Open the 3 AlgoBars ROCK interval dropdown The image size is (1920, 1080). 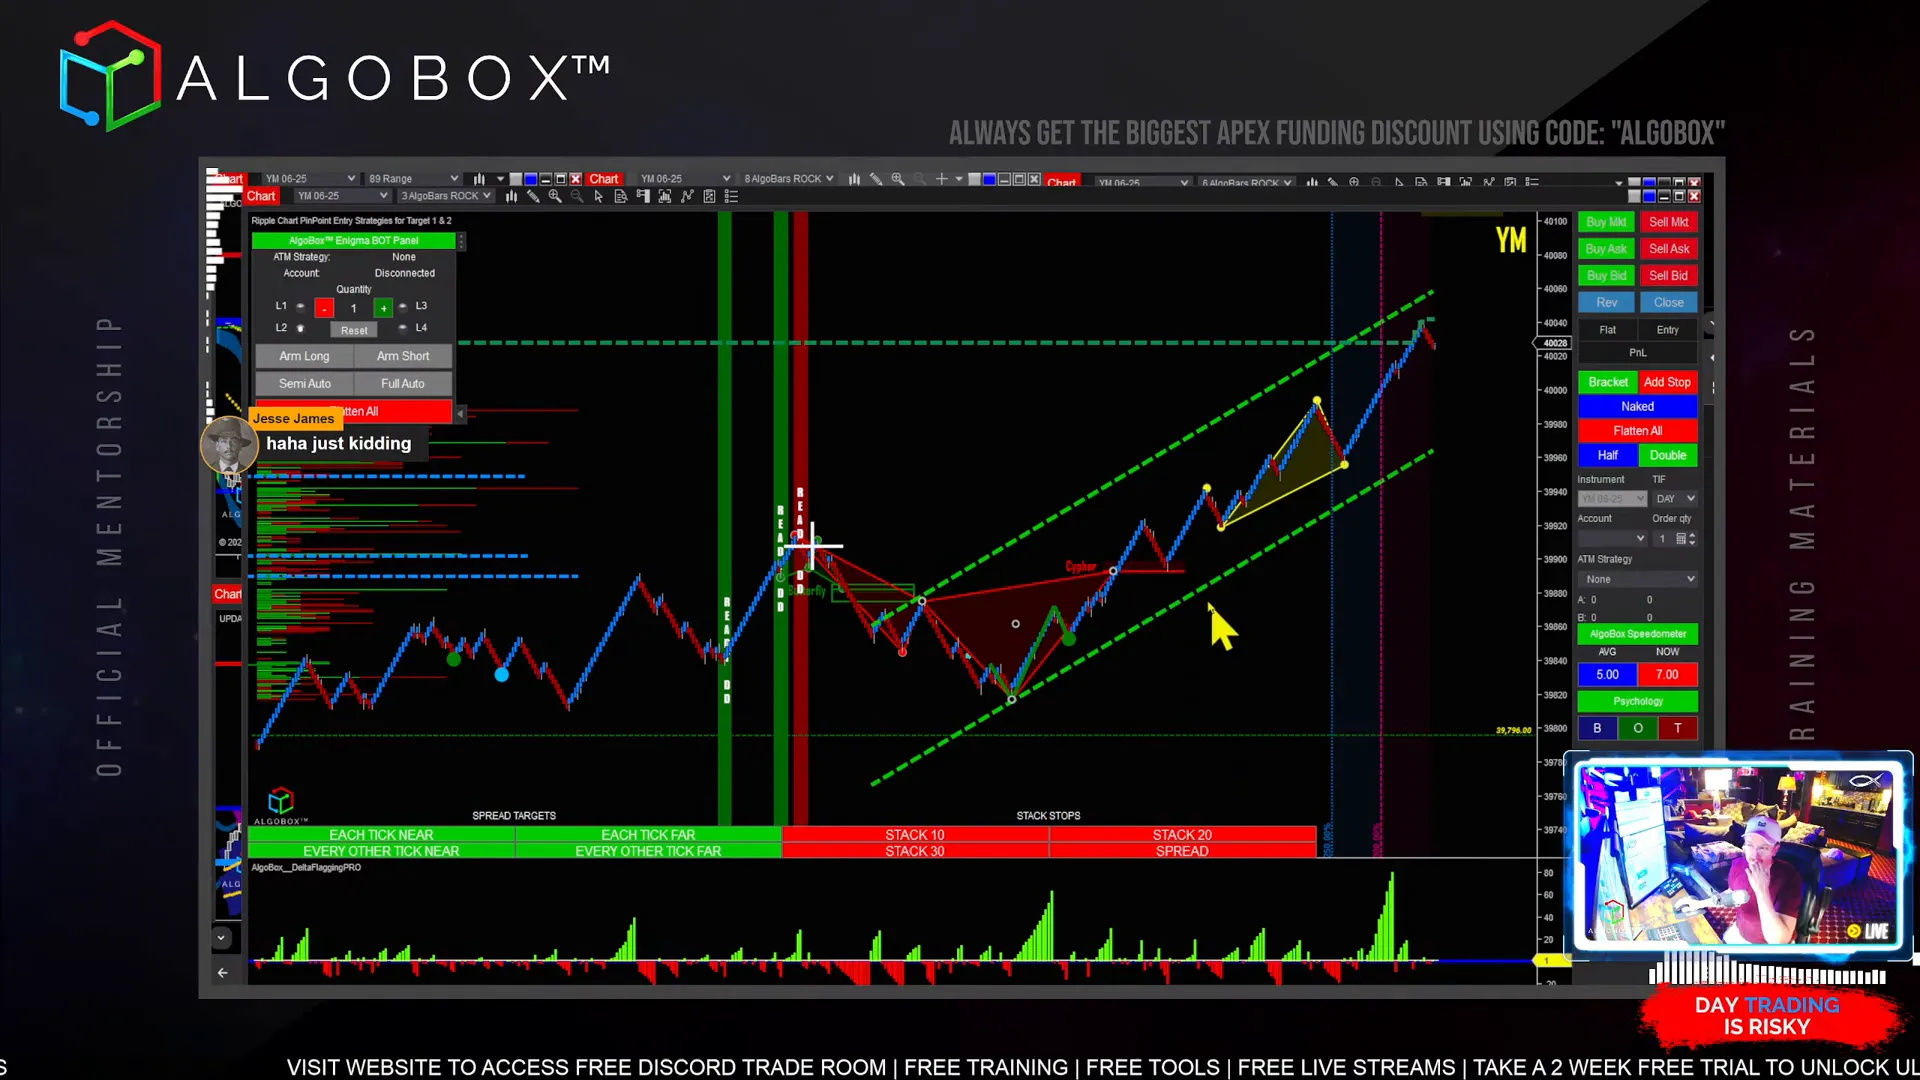(446, 196)
